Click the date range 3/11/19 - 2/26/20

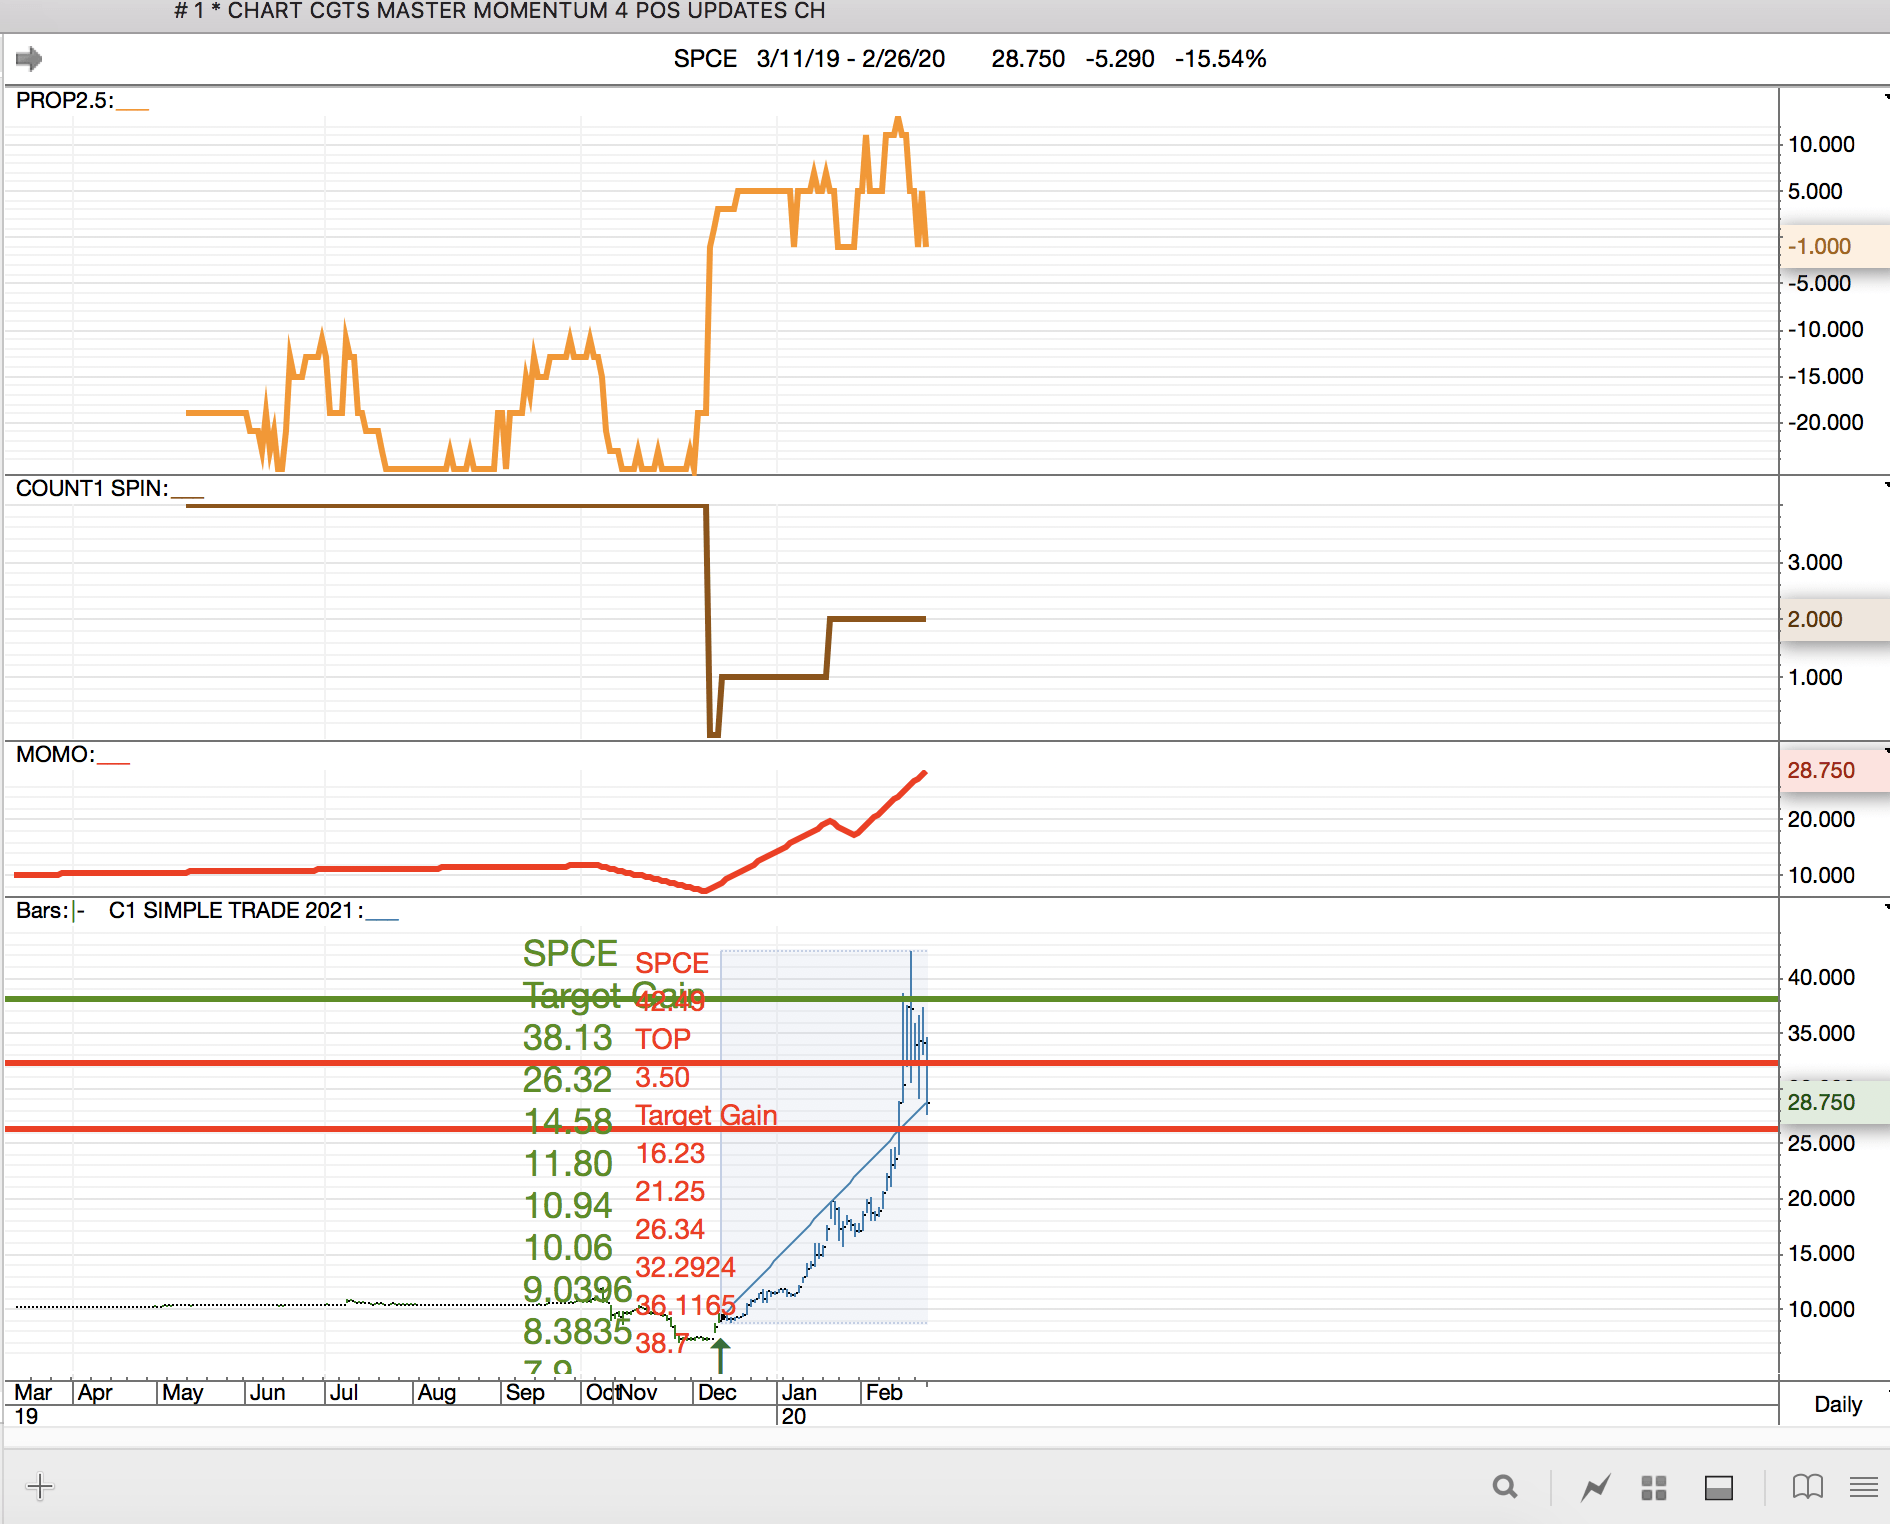851,59
